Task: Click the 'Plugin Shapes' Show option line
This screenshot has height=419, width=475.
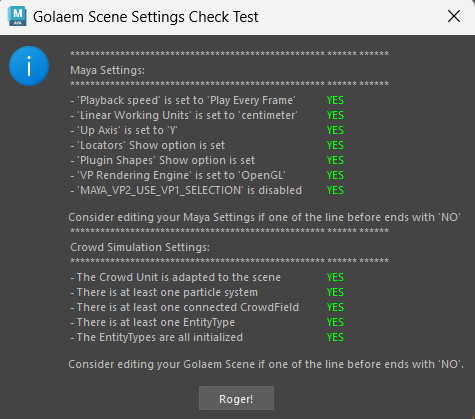Action: pos(163,160)
